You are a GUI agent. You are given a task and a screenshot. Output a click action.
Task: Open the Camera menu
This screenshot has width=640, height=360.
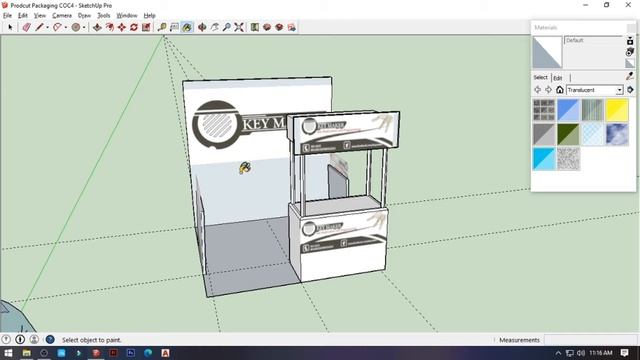(x=62, y=16)
